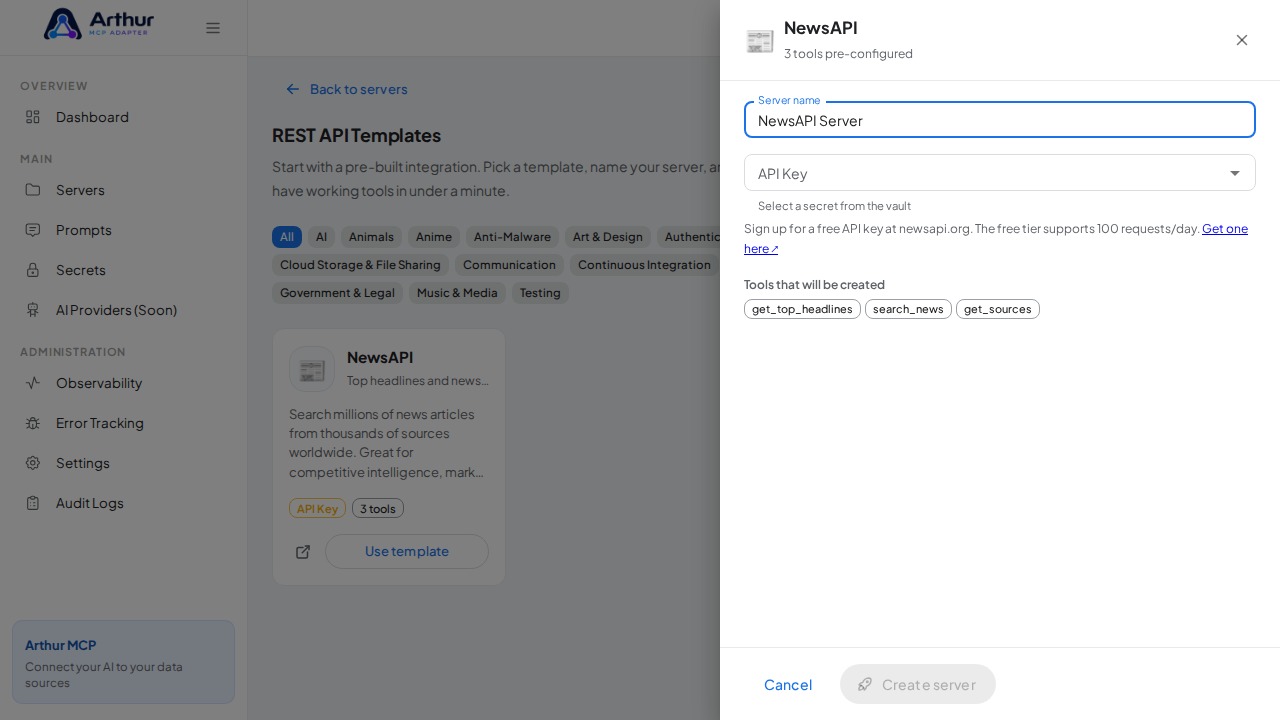Viewport: 1280px width, 720px height.
Task: Toggle the sidebar hamburger menu icon
Action: coord(213,28)
